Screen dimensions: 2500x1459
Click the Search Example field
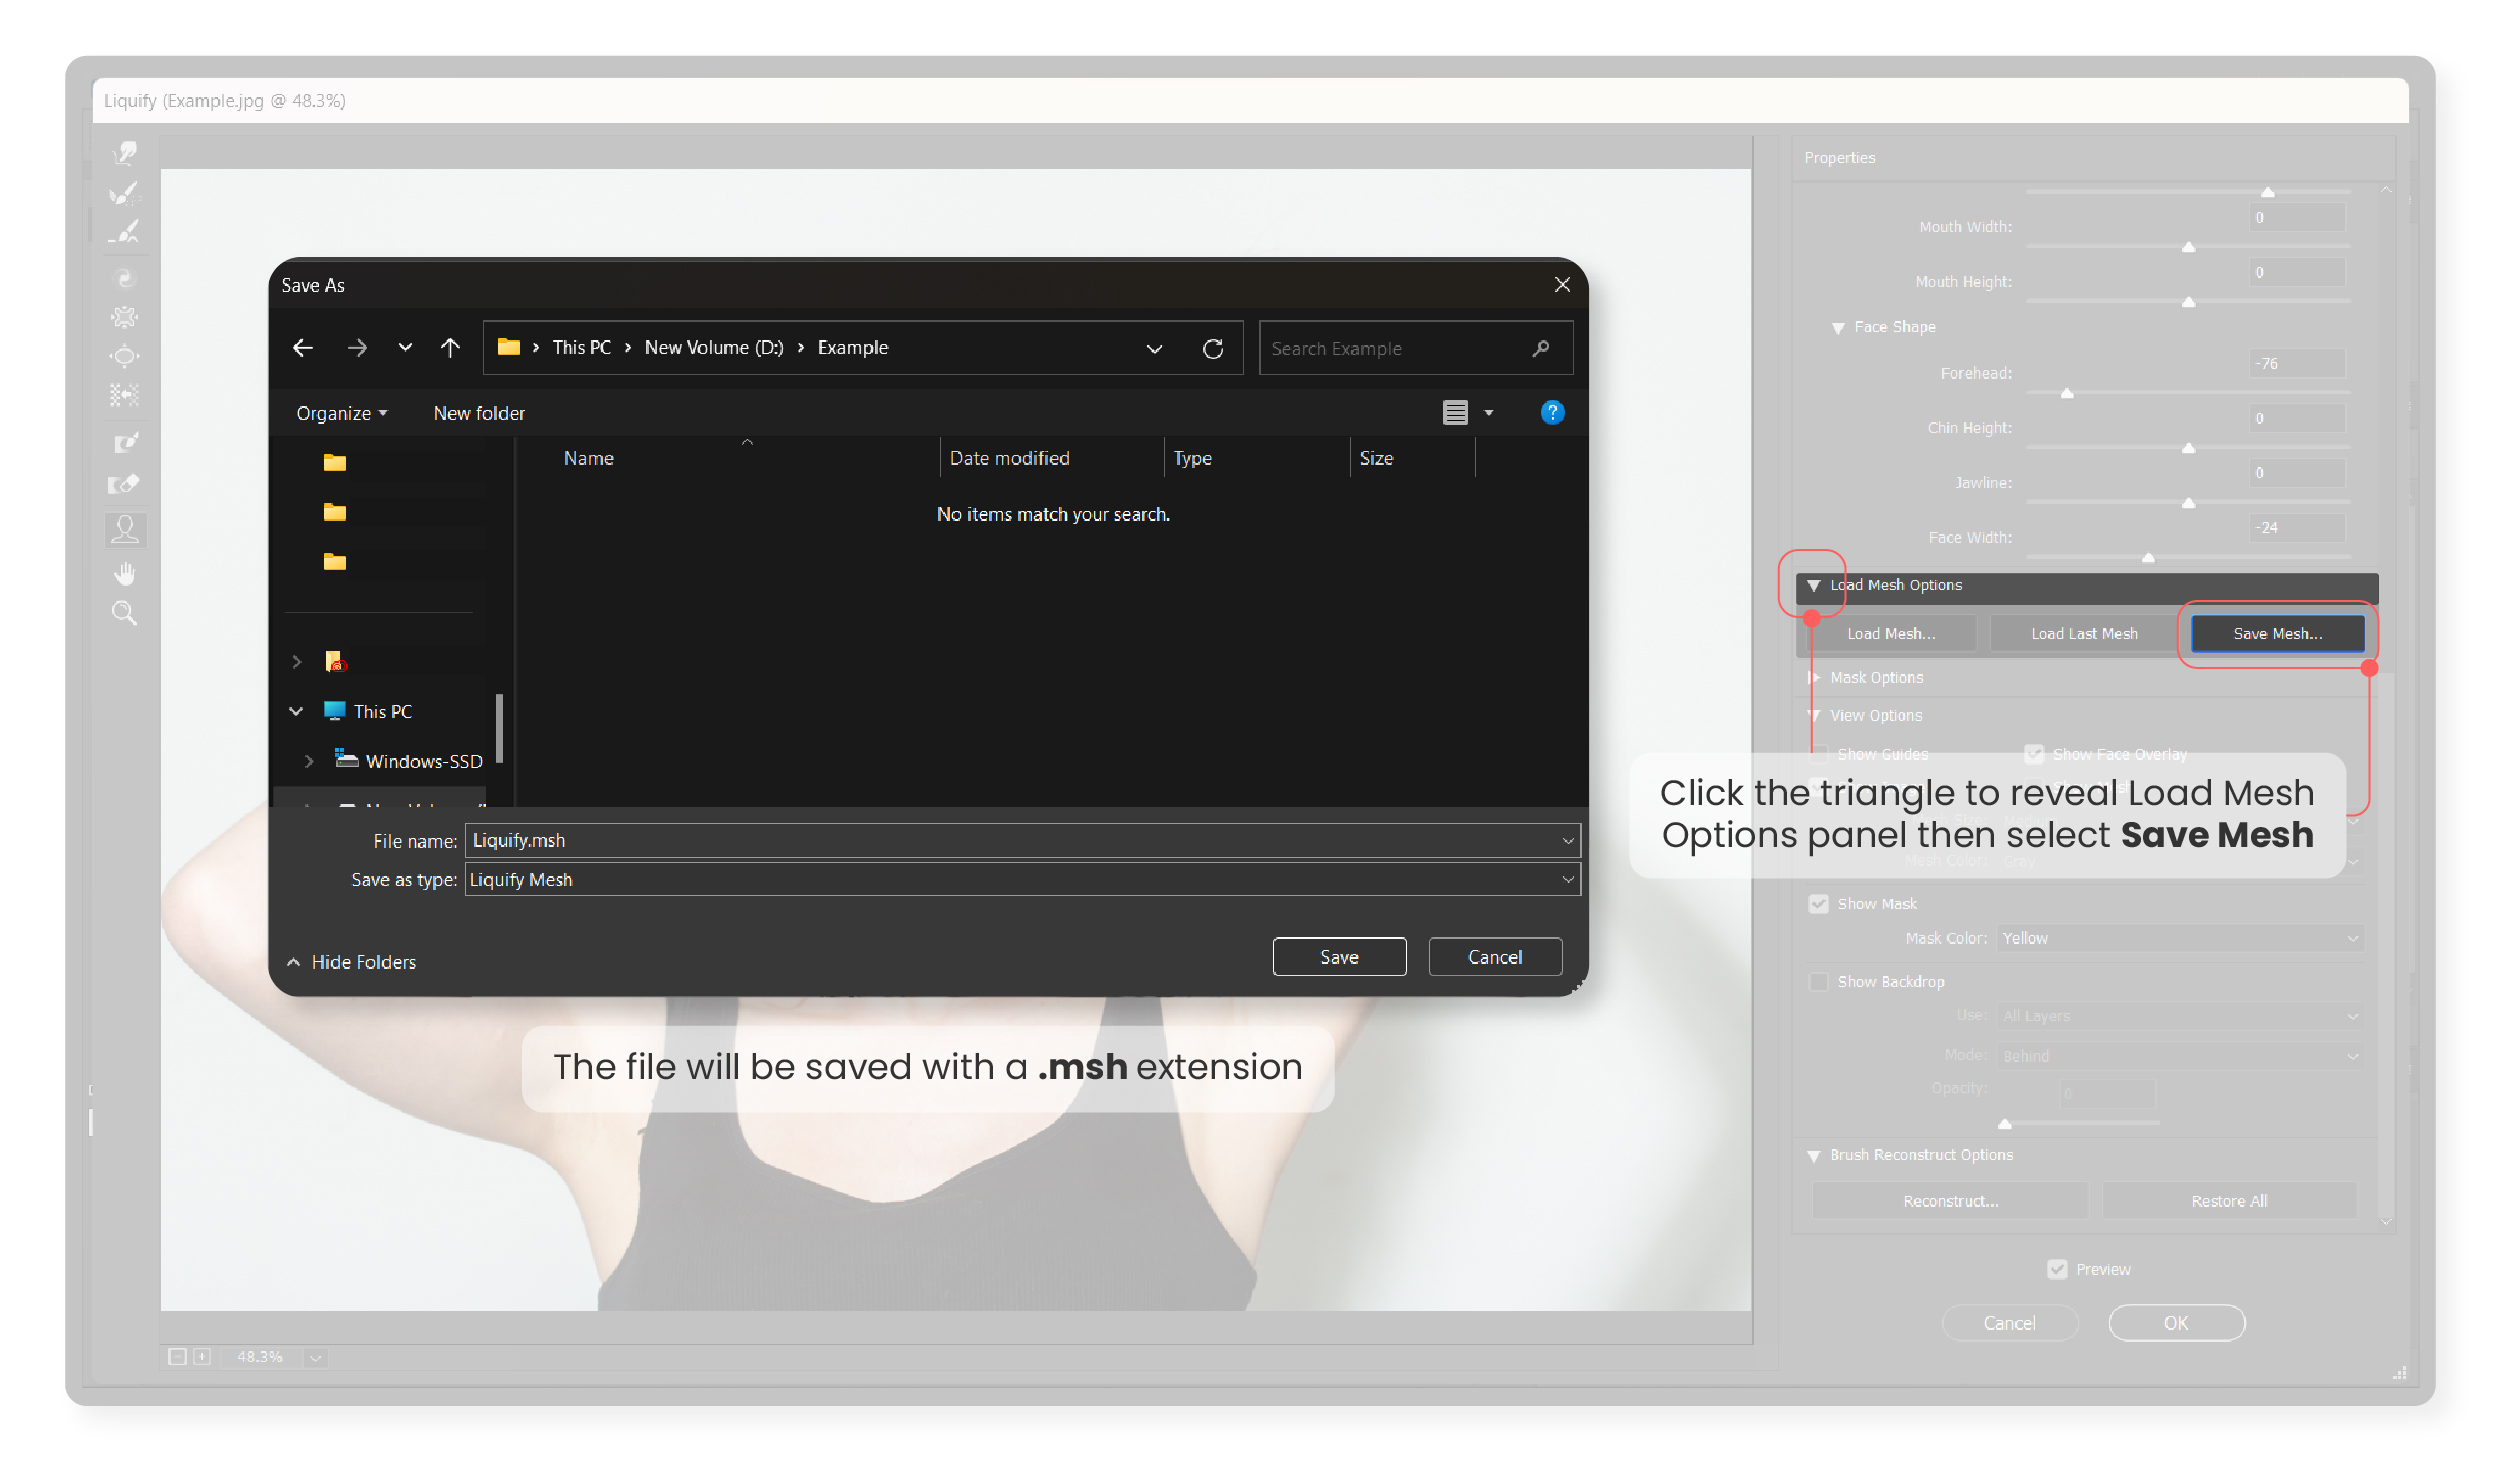point(1415,348)
